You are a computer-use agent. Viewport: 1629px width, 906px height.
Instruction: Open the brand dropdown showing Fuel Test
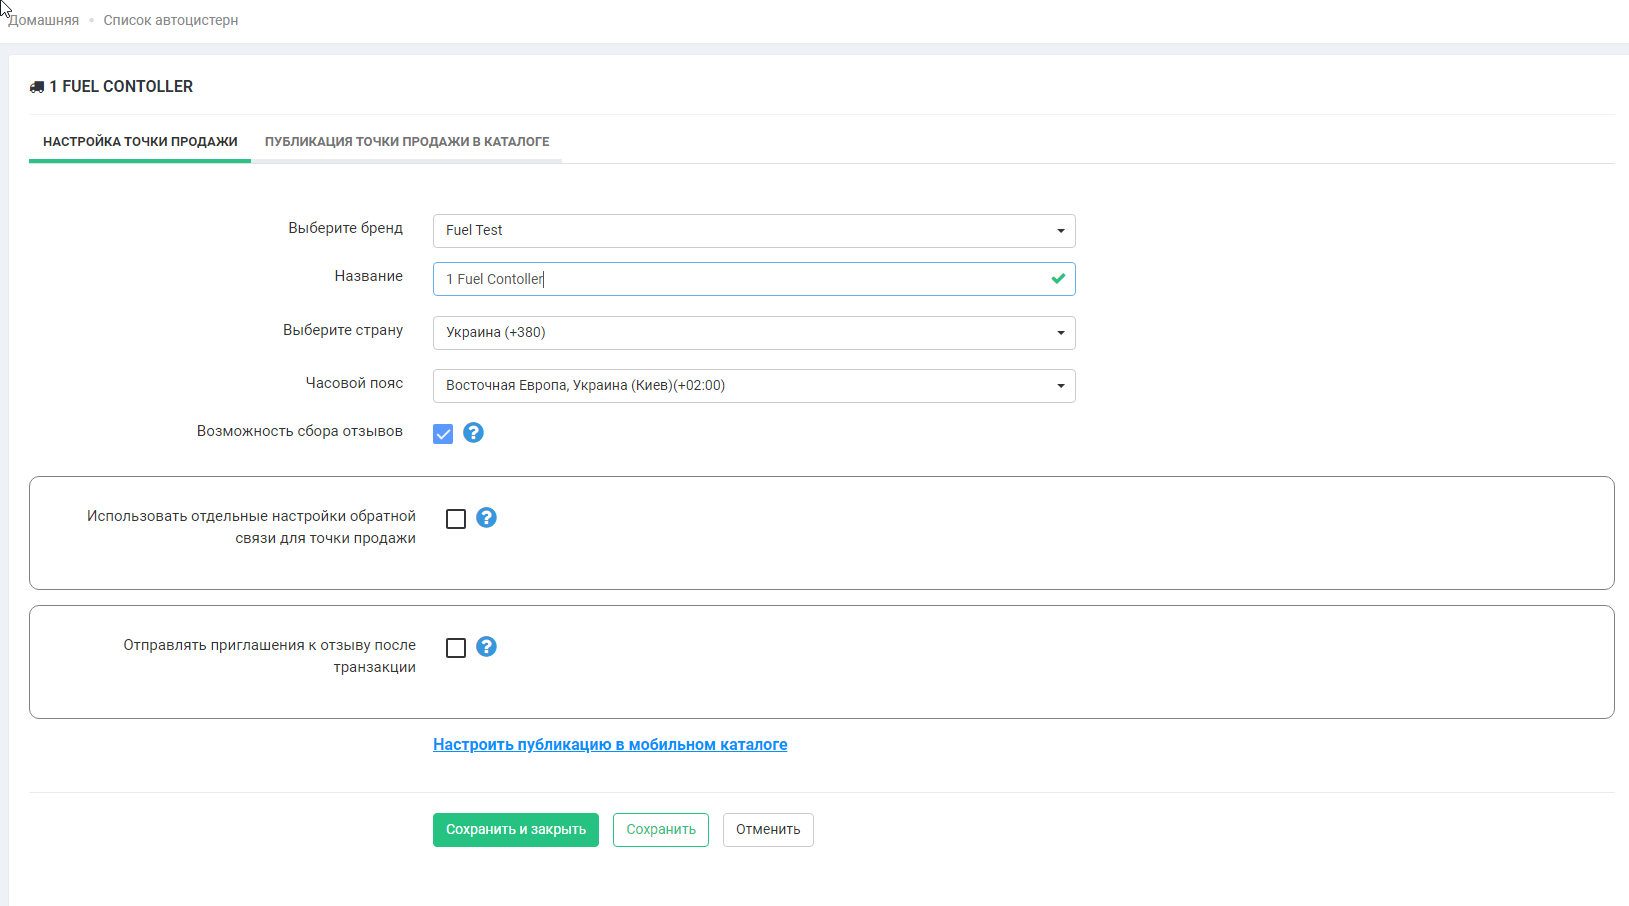click(753, 231)
